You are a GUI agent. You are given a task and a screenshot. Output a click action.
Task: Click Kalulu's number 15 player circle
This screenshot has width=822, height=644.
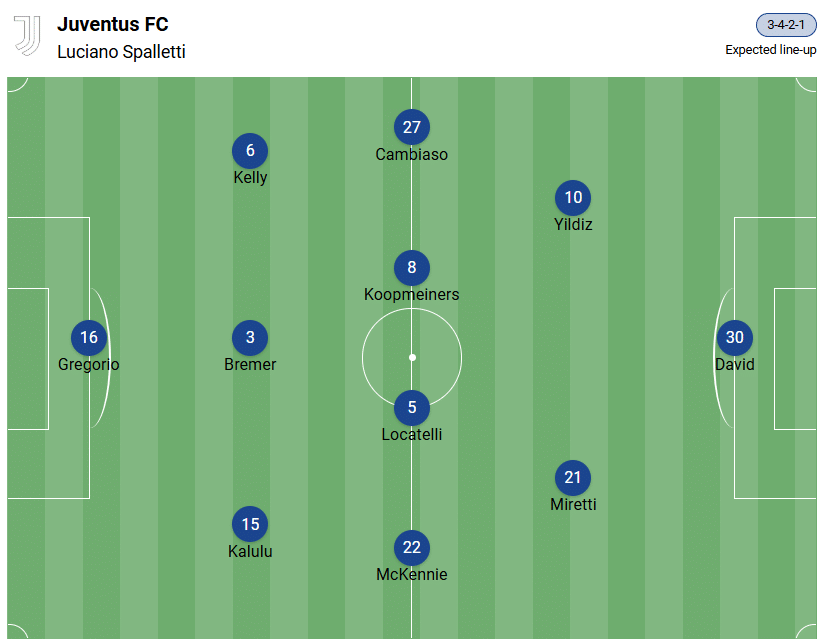pos(250,524)
